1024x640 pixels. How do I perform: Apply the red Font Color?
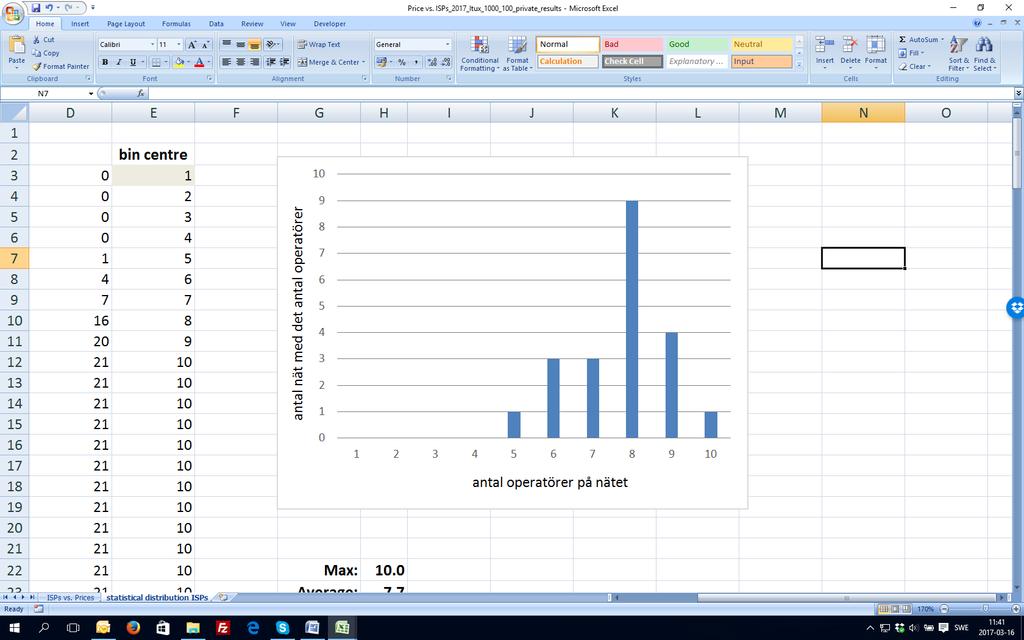coord(199,62)
